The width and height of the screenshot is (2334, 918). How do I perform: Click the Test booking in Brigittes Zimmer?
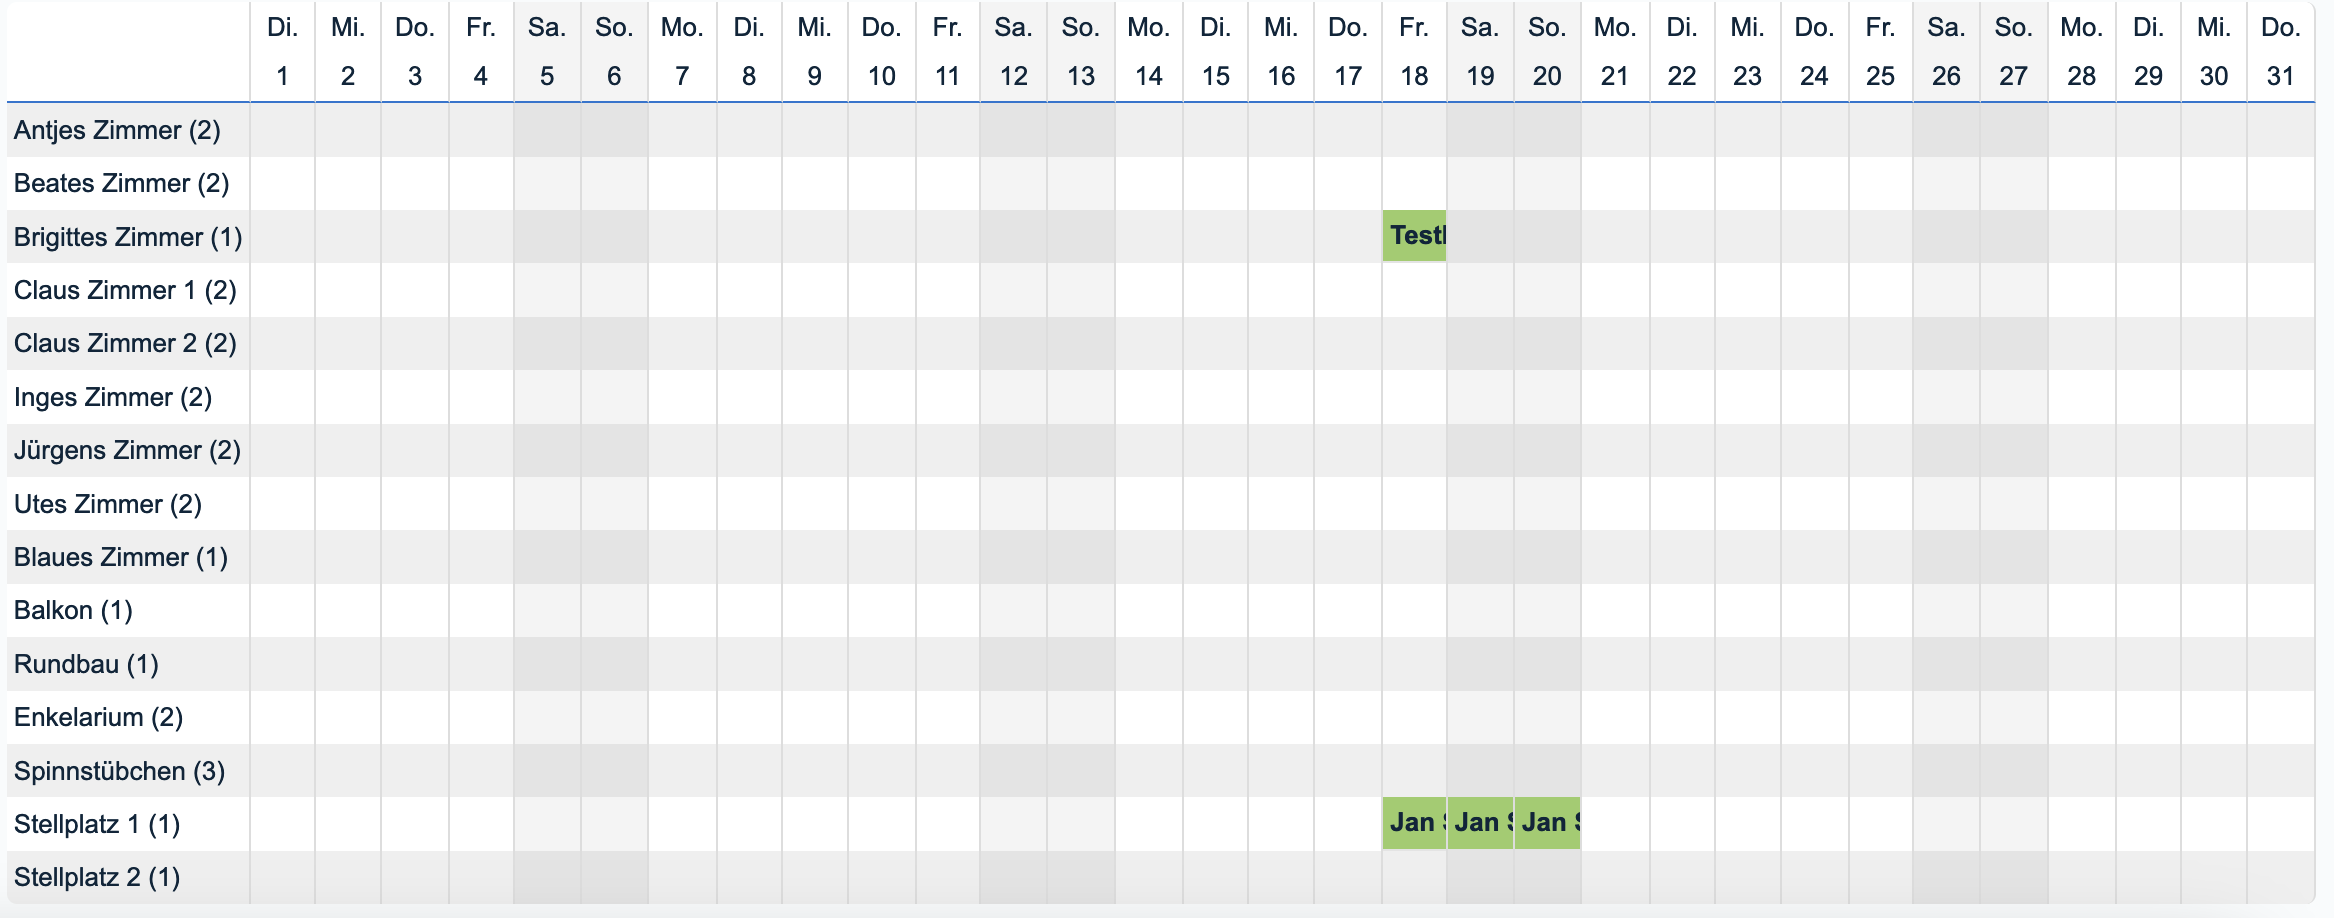pos(1414,236)
